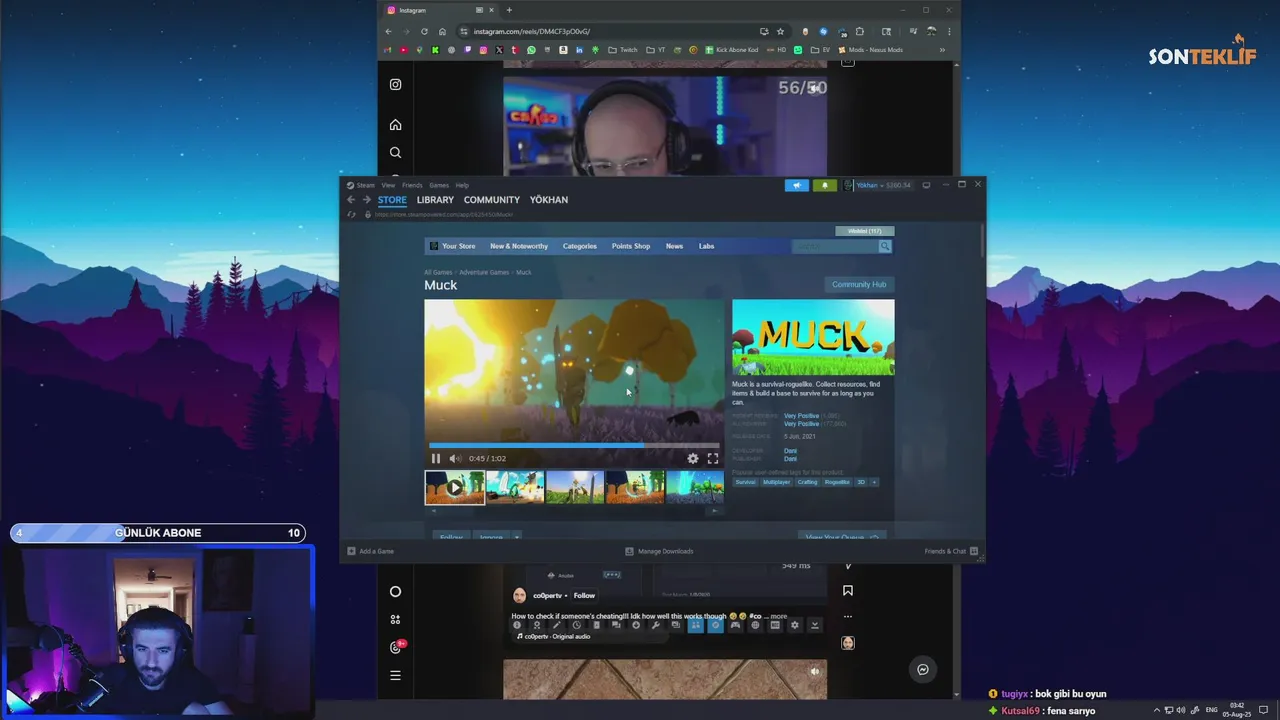
Task: Select second Muck media thumbnail
Action: pos(515,487)
